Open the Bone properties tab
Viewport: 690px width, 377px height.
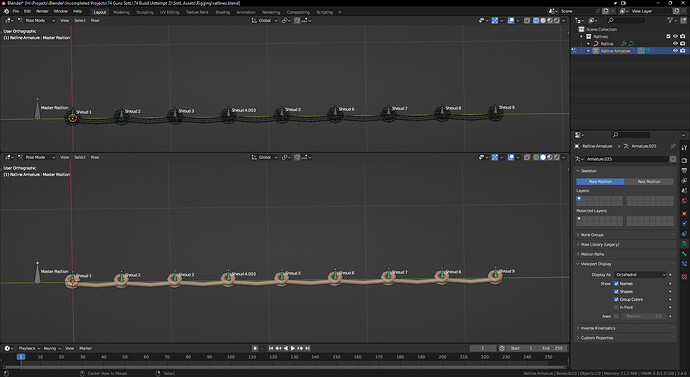coord(684,254)
